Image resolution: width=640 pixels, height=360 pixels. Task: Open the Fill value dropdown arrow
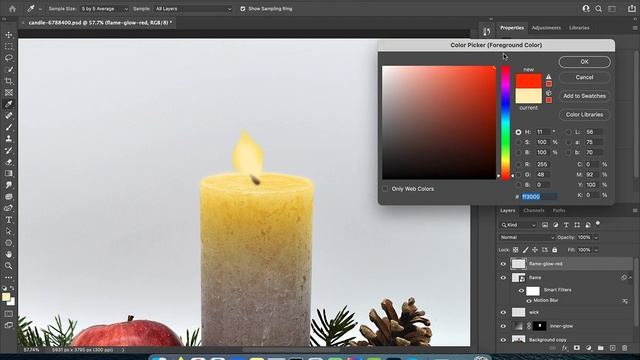(596, 250)
